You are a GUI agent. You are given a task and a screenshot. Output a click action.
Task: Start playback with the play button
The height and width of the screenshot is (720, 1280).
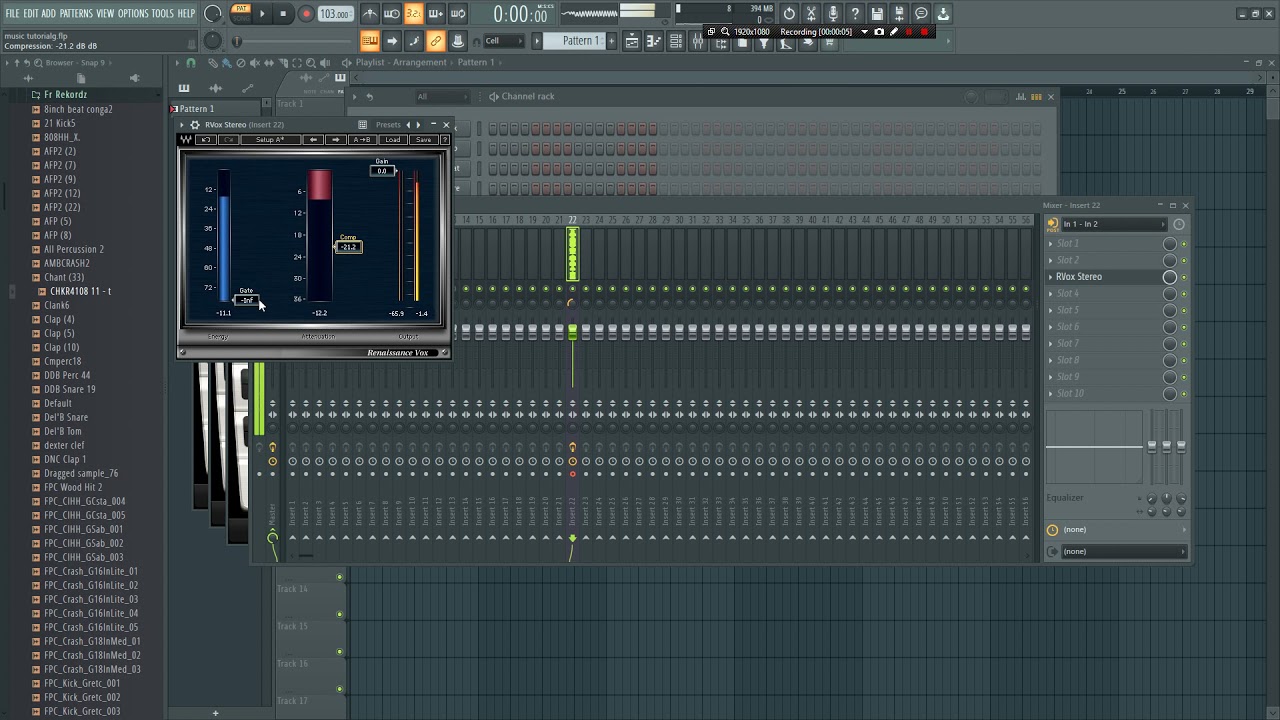(262, 14)
